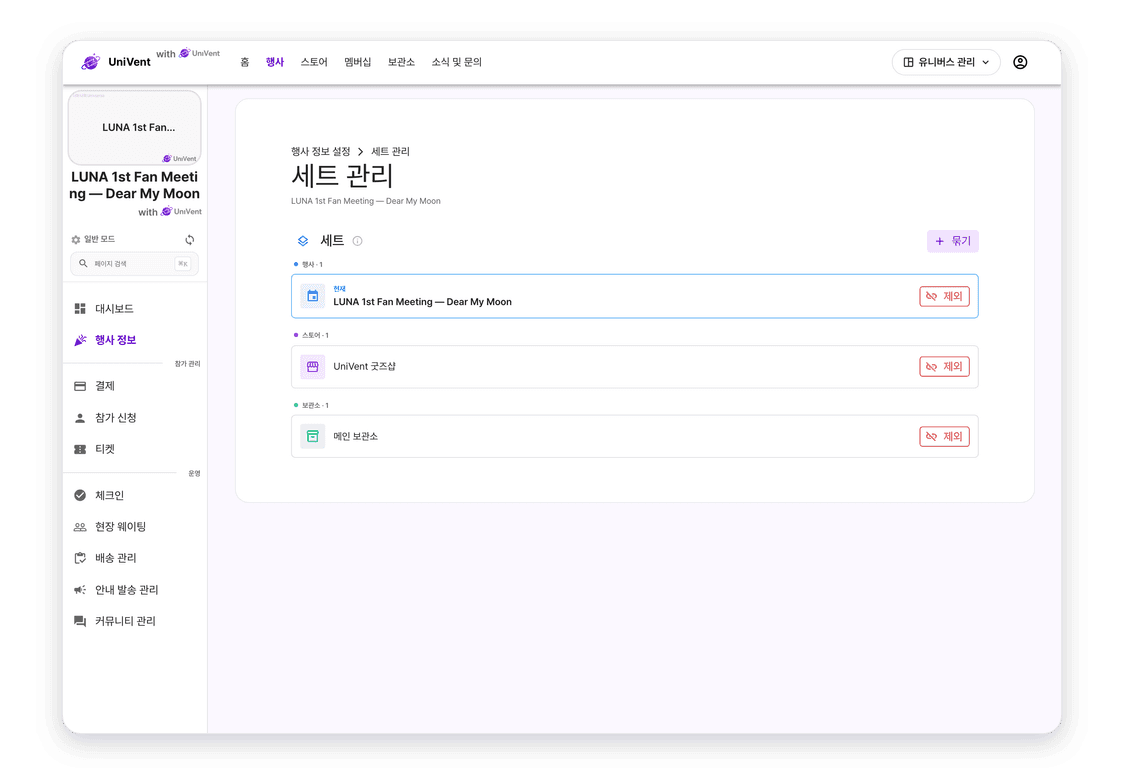Screen dimensions: 1130x776
Task: Open the 유니버스 관리 dropdown
Action: 946,62
